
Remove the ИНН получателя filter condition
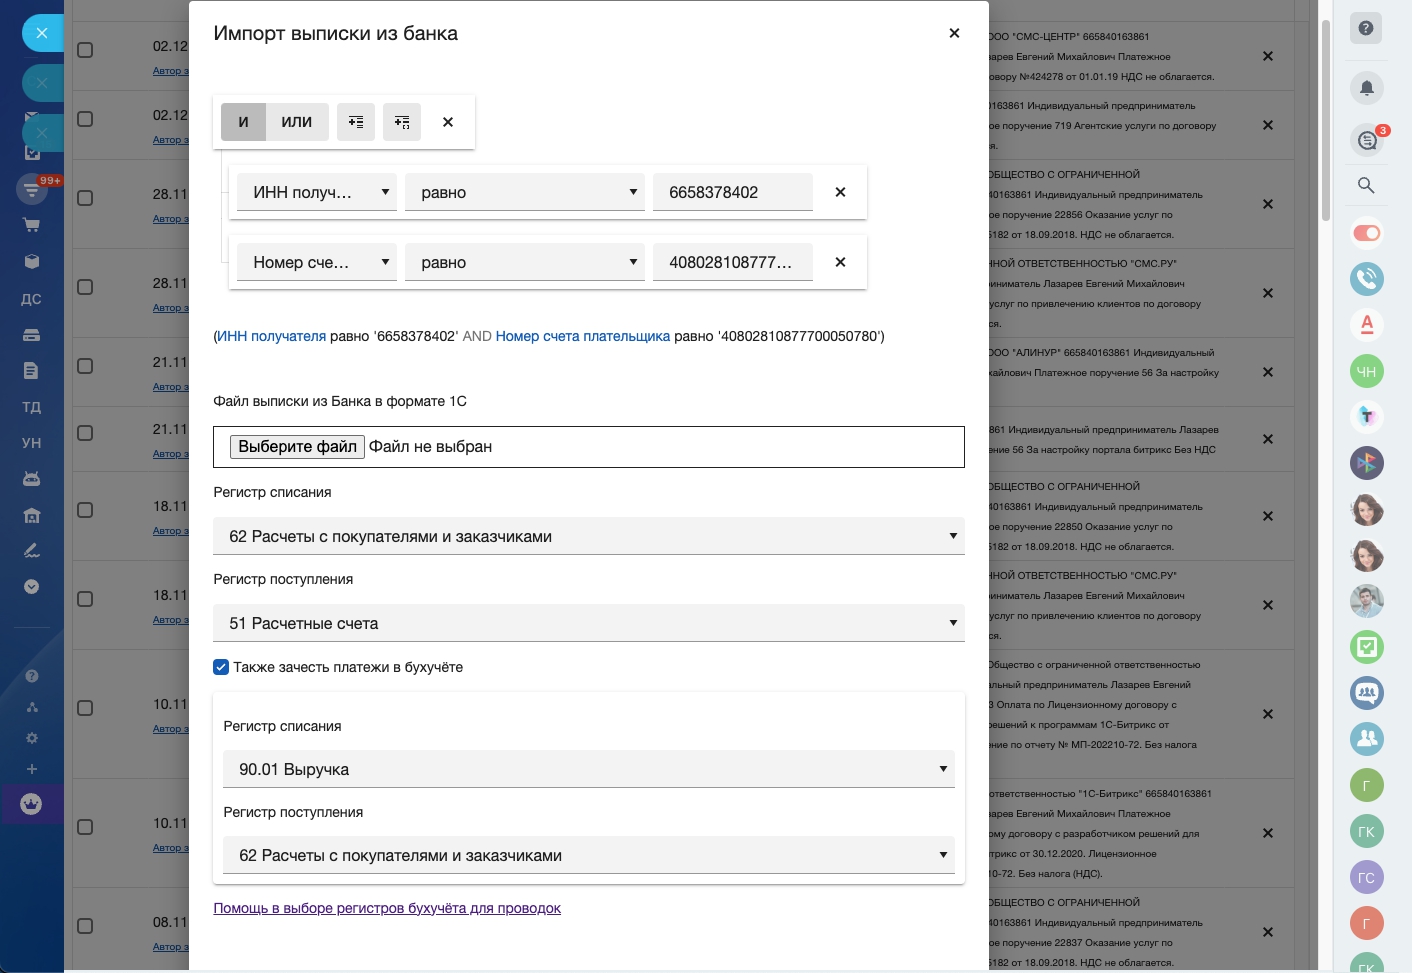840,192
